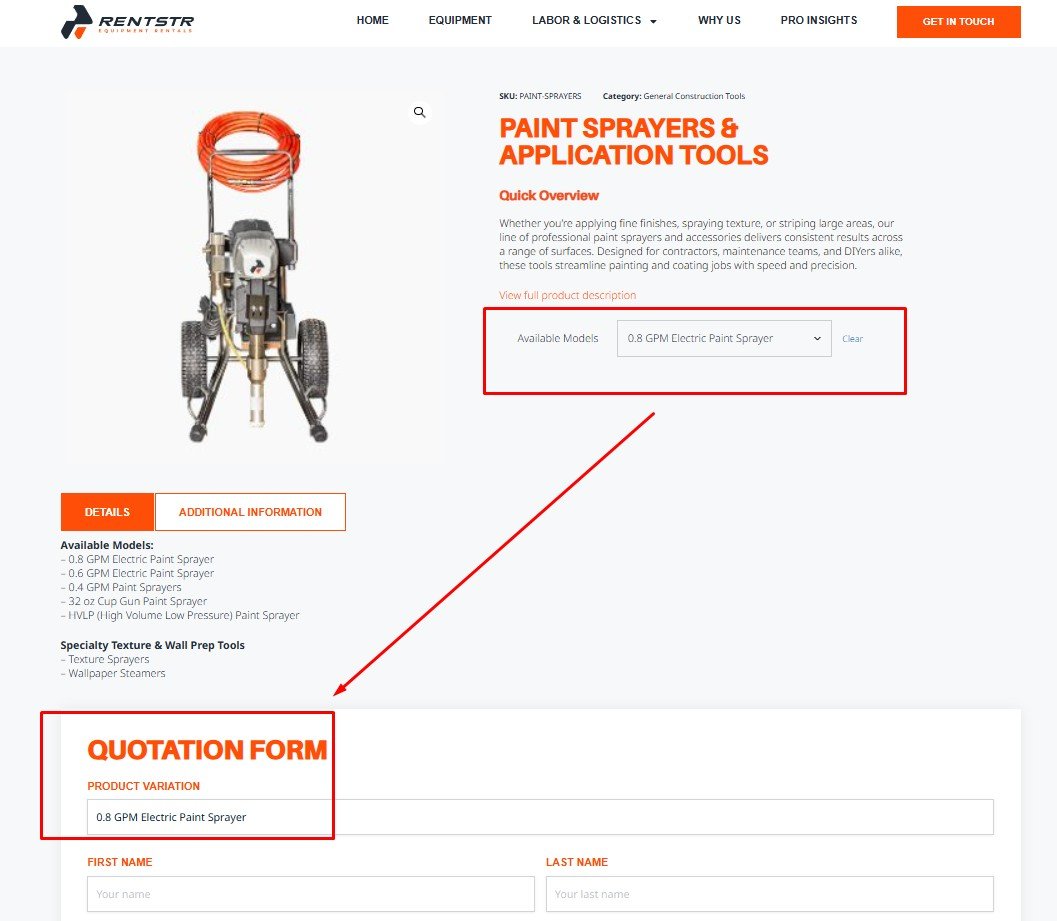Click the dropdown chevron arrow in model selector

(x=817, y=338)
